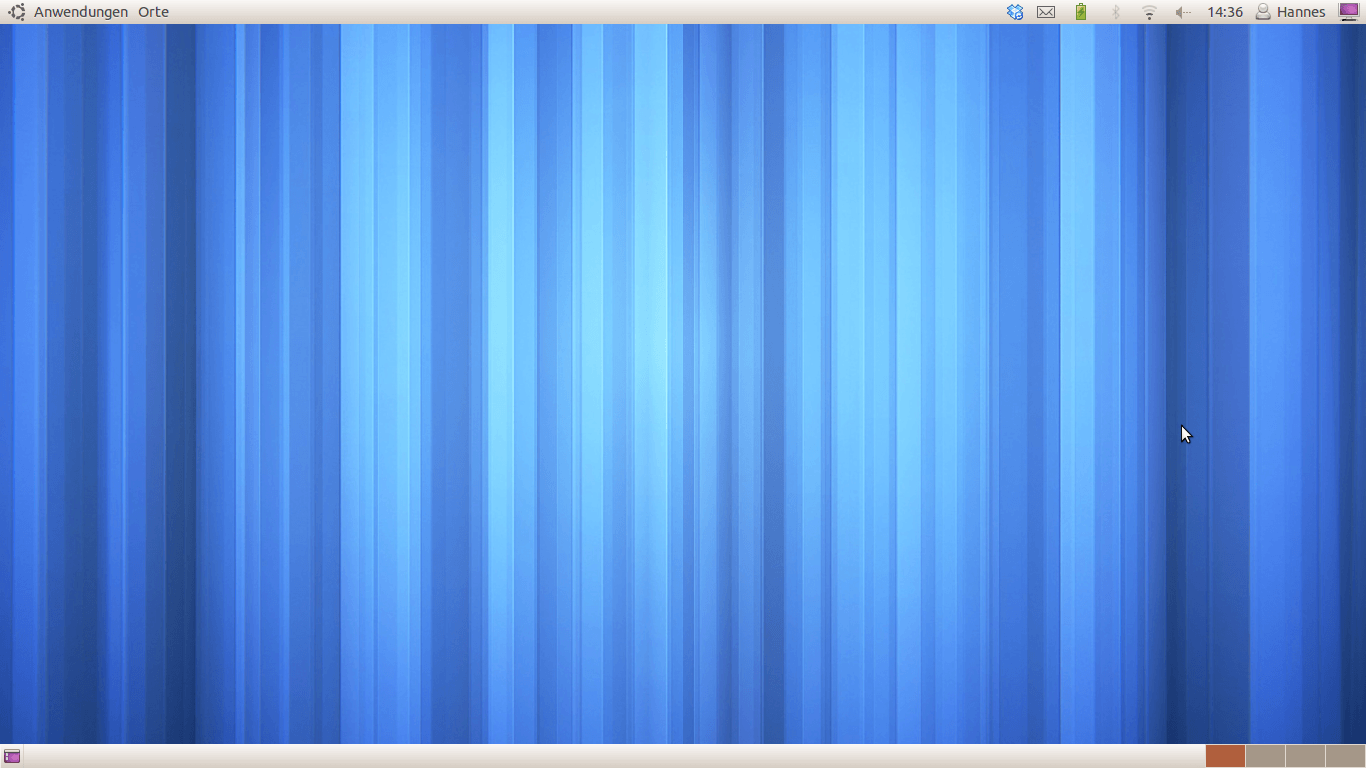The image size is (1366, 768).
Task: Switch to the second workspace
Action: (x=1265, y=756)
